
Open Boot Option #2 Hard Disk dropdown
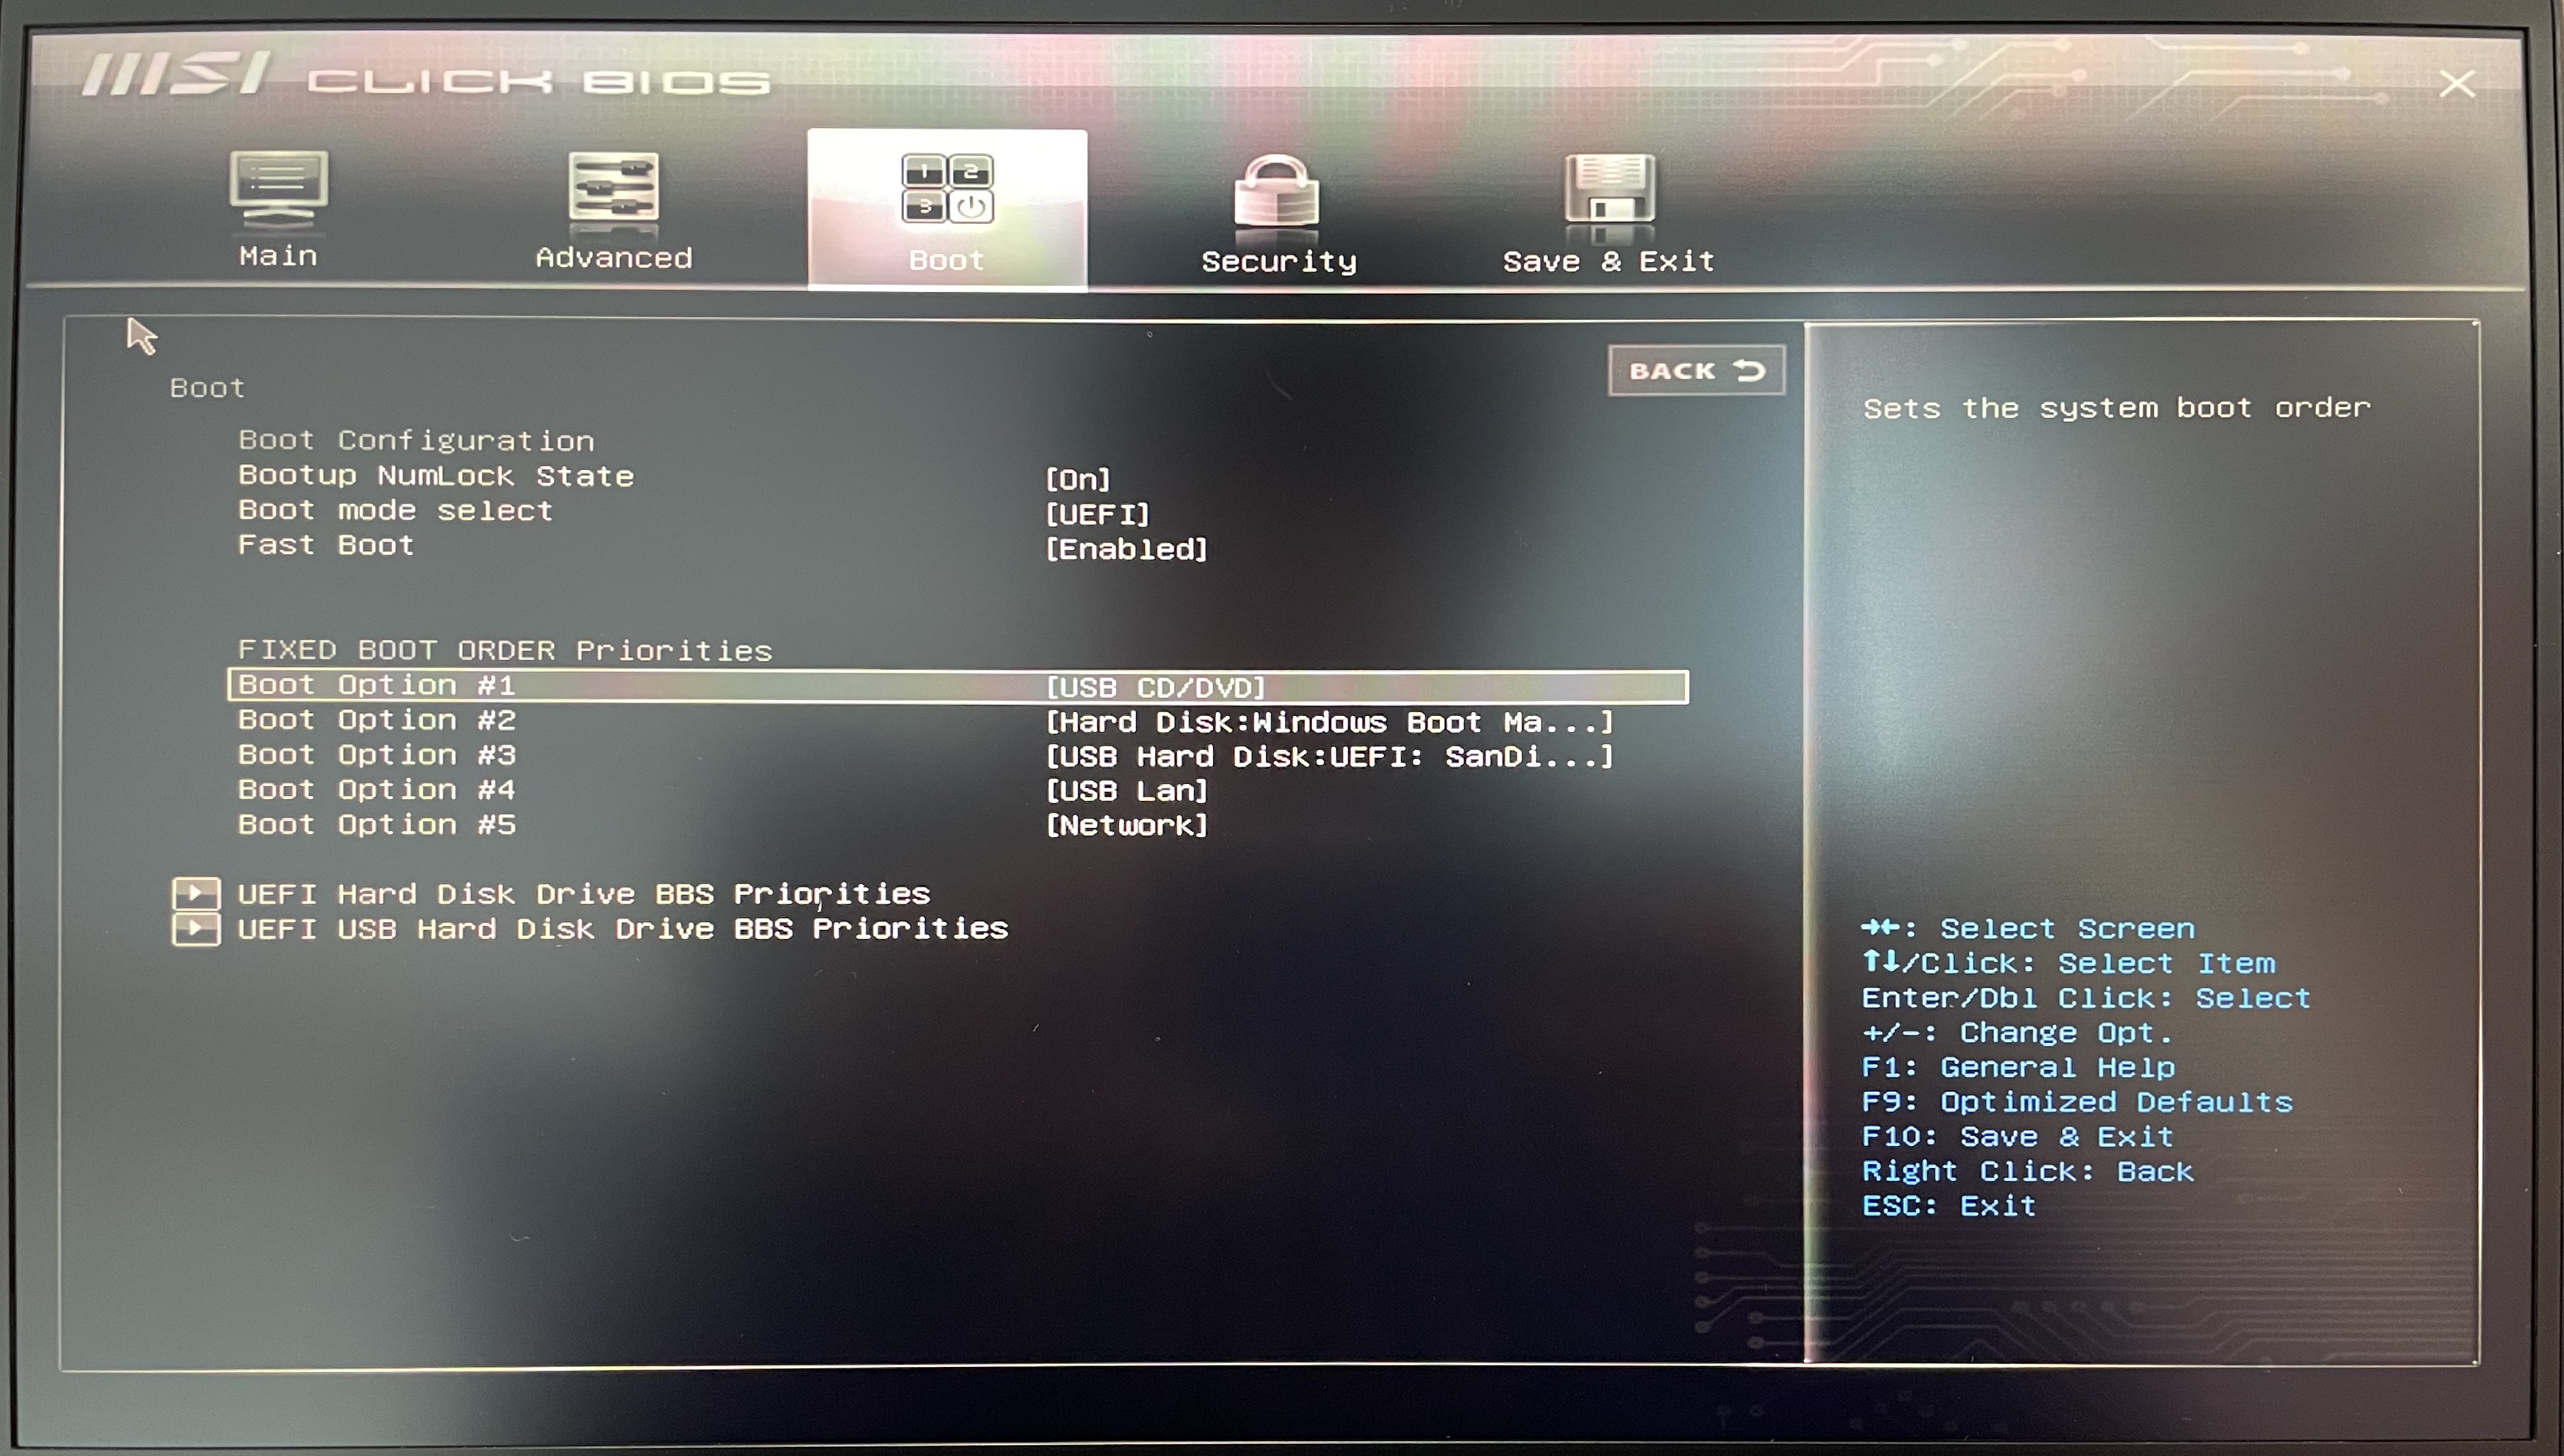(1329, 722)
